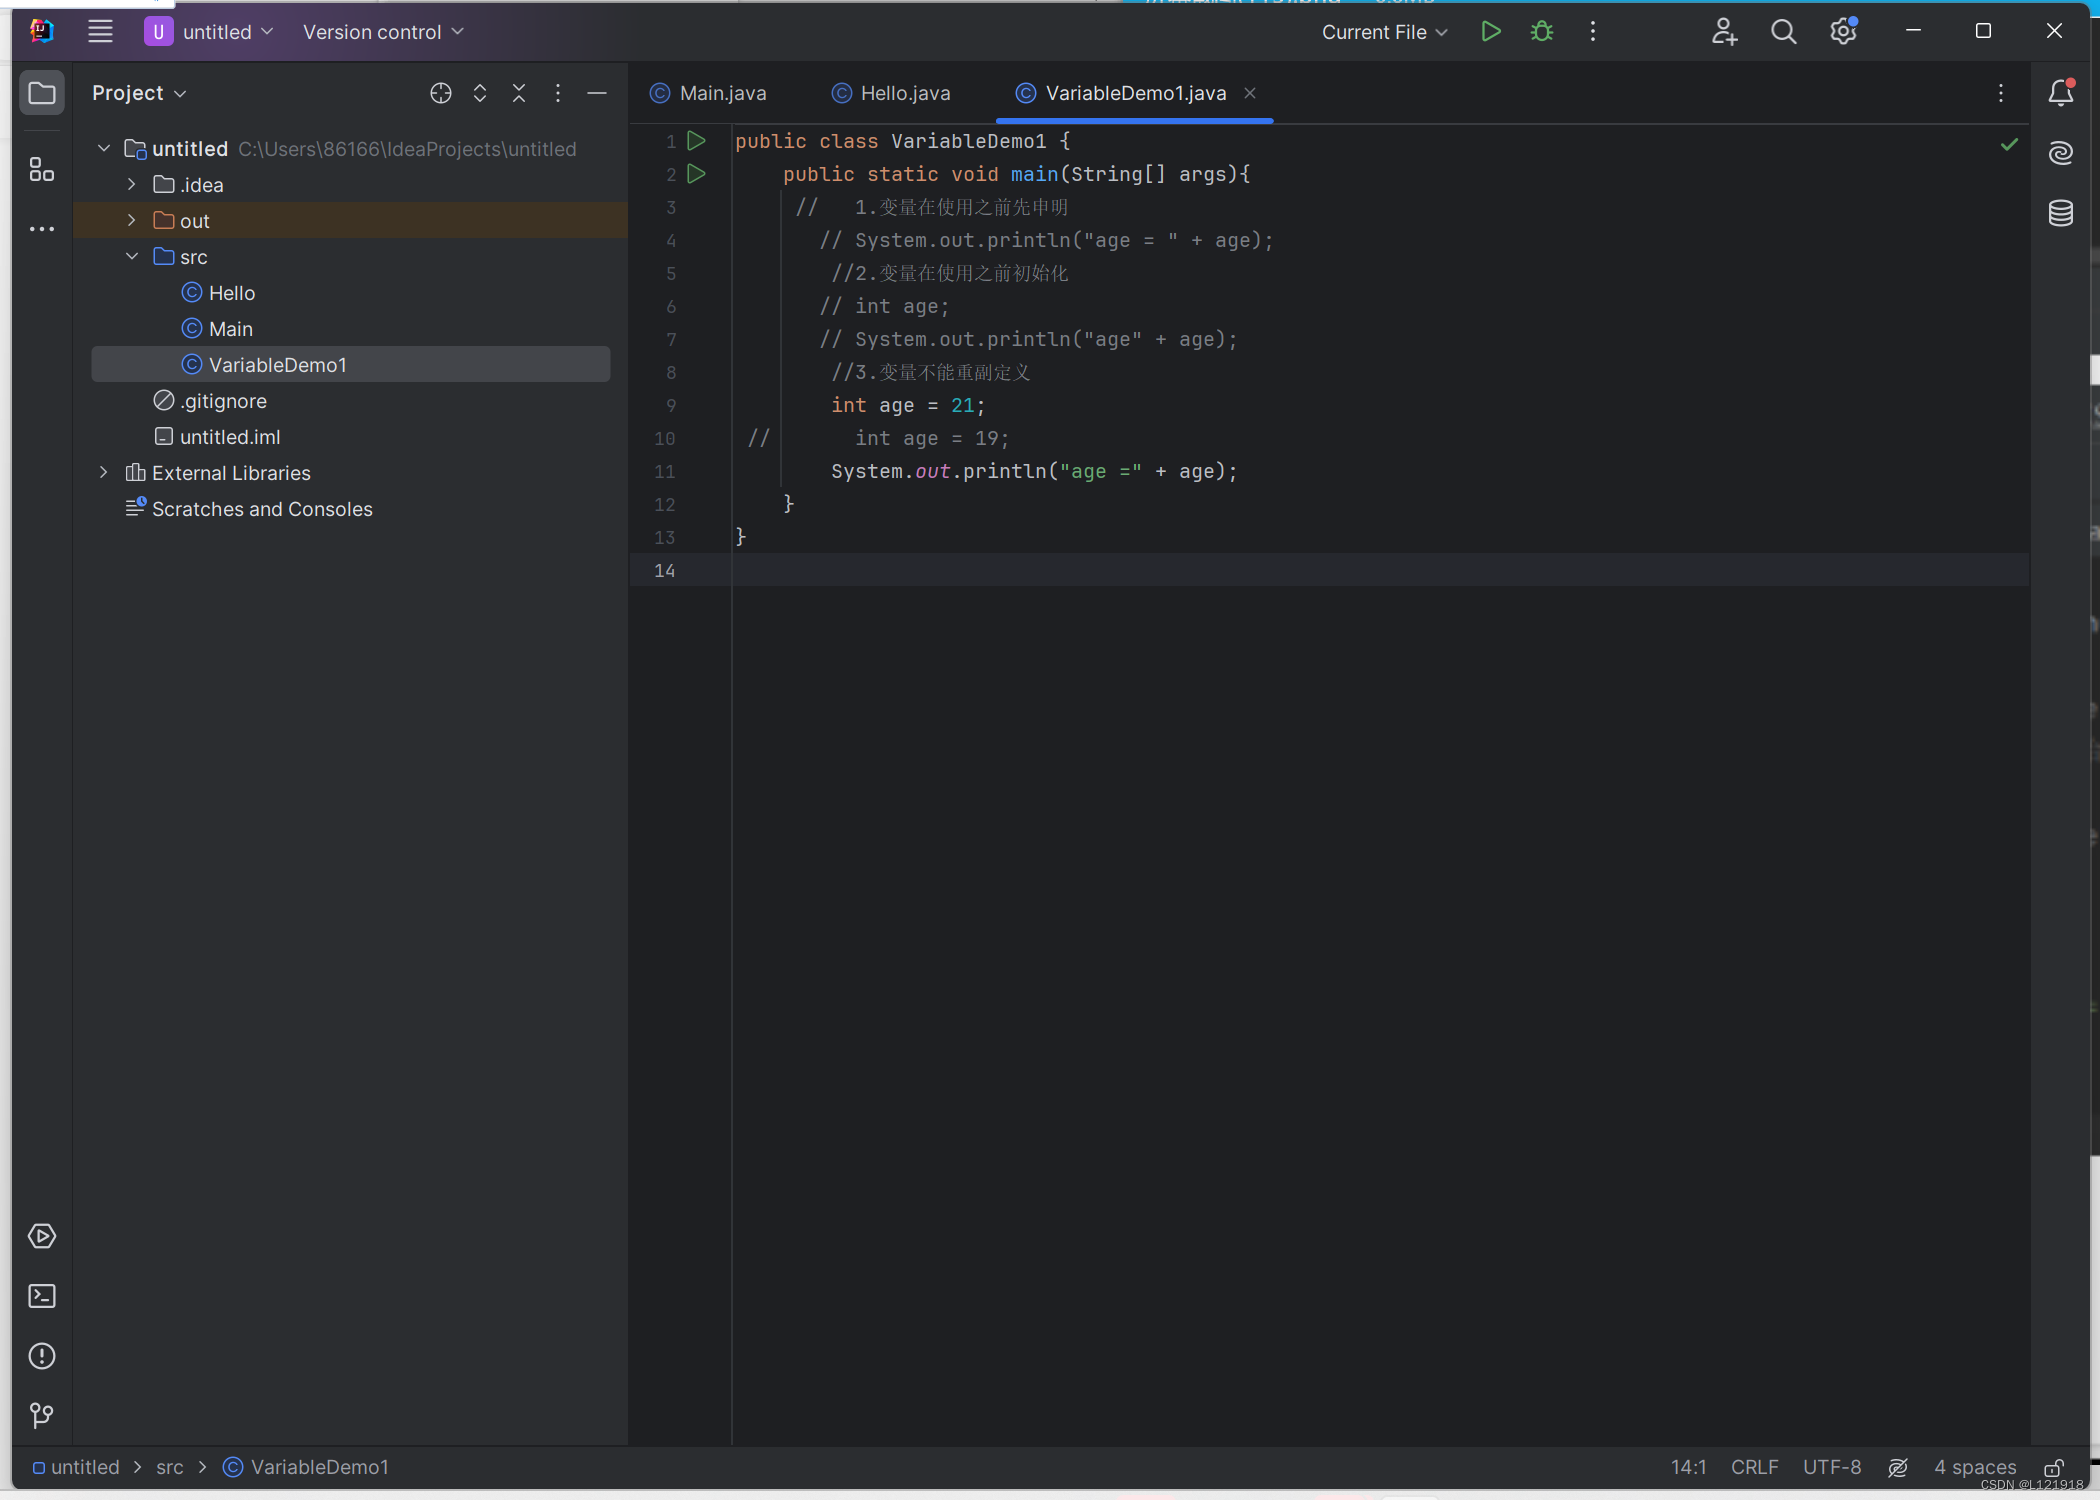Screen dimensions: 2100x1500
Task: Open the AI Assistant panel
Action: coord(2061,152)
